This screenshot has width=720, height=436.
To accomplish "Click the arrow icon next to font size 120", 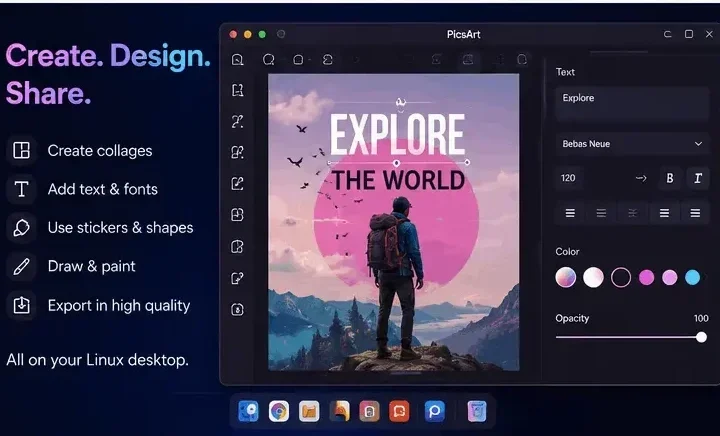I will click(x=641, y=178).
